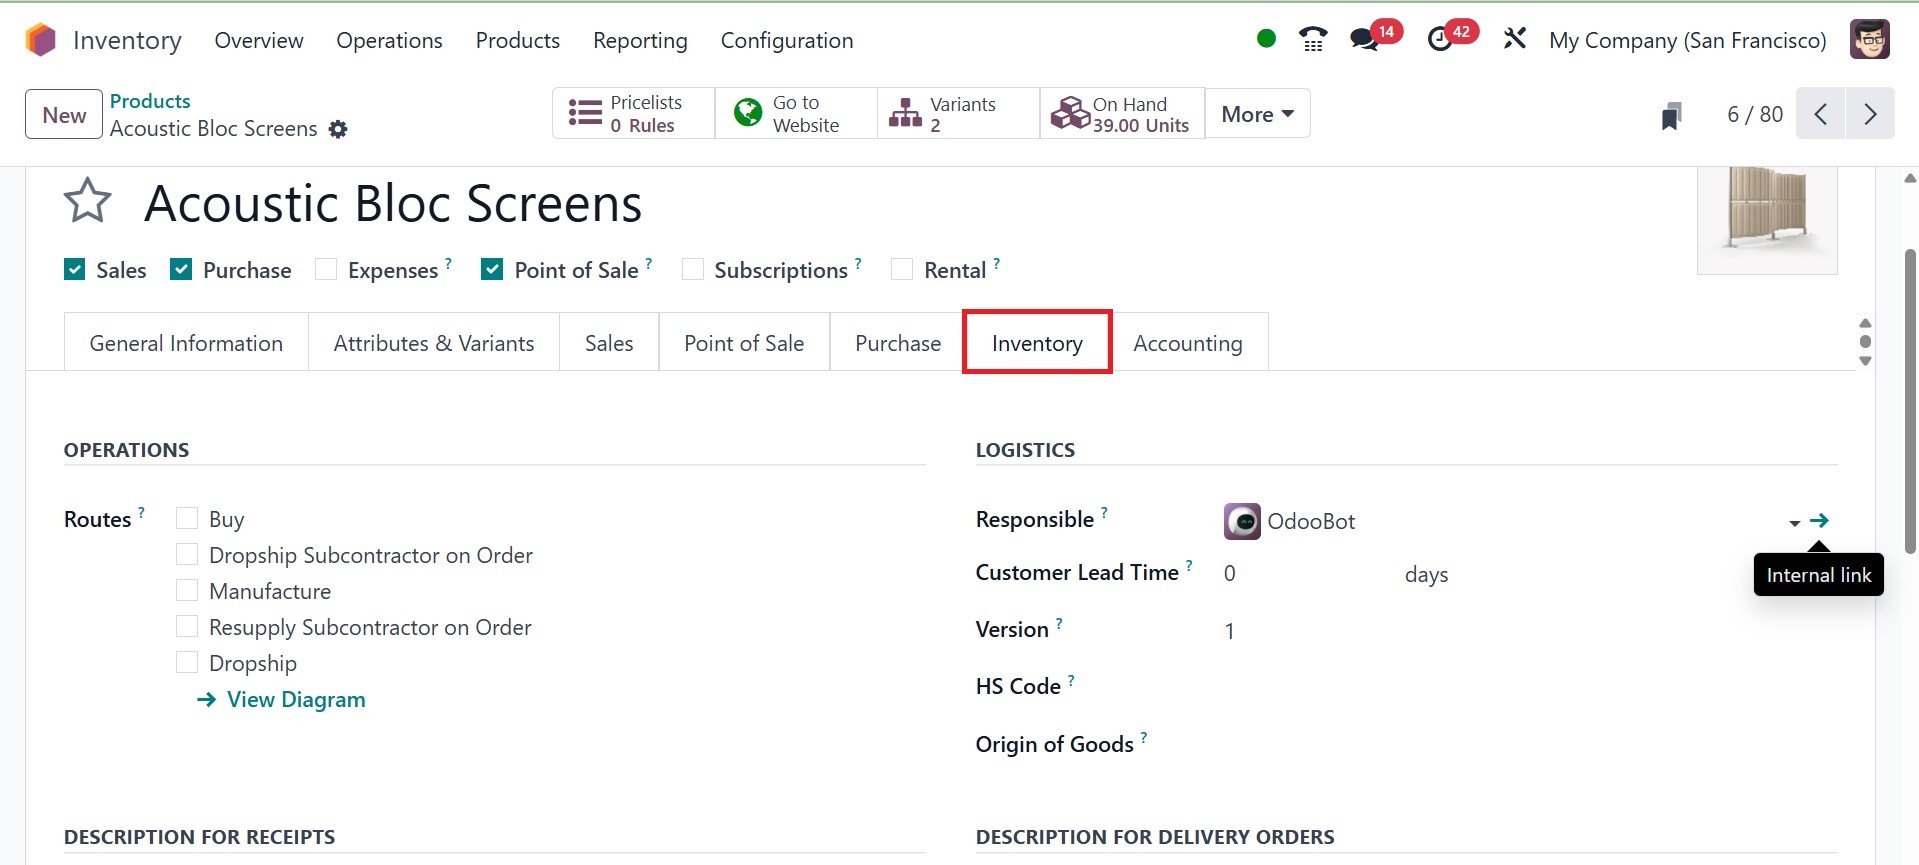Image resolution: width=1919 pixels, height=865 pixels.
Task: Expand the More actions dropdown
Action: coord(1257,114)
